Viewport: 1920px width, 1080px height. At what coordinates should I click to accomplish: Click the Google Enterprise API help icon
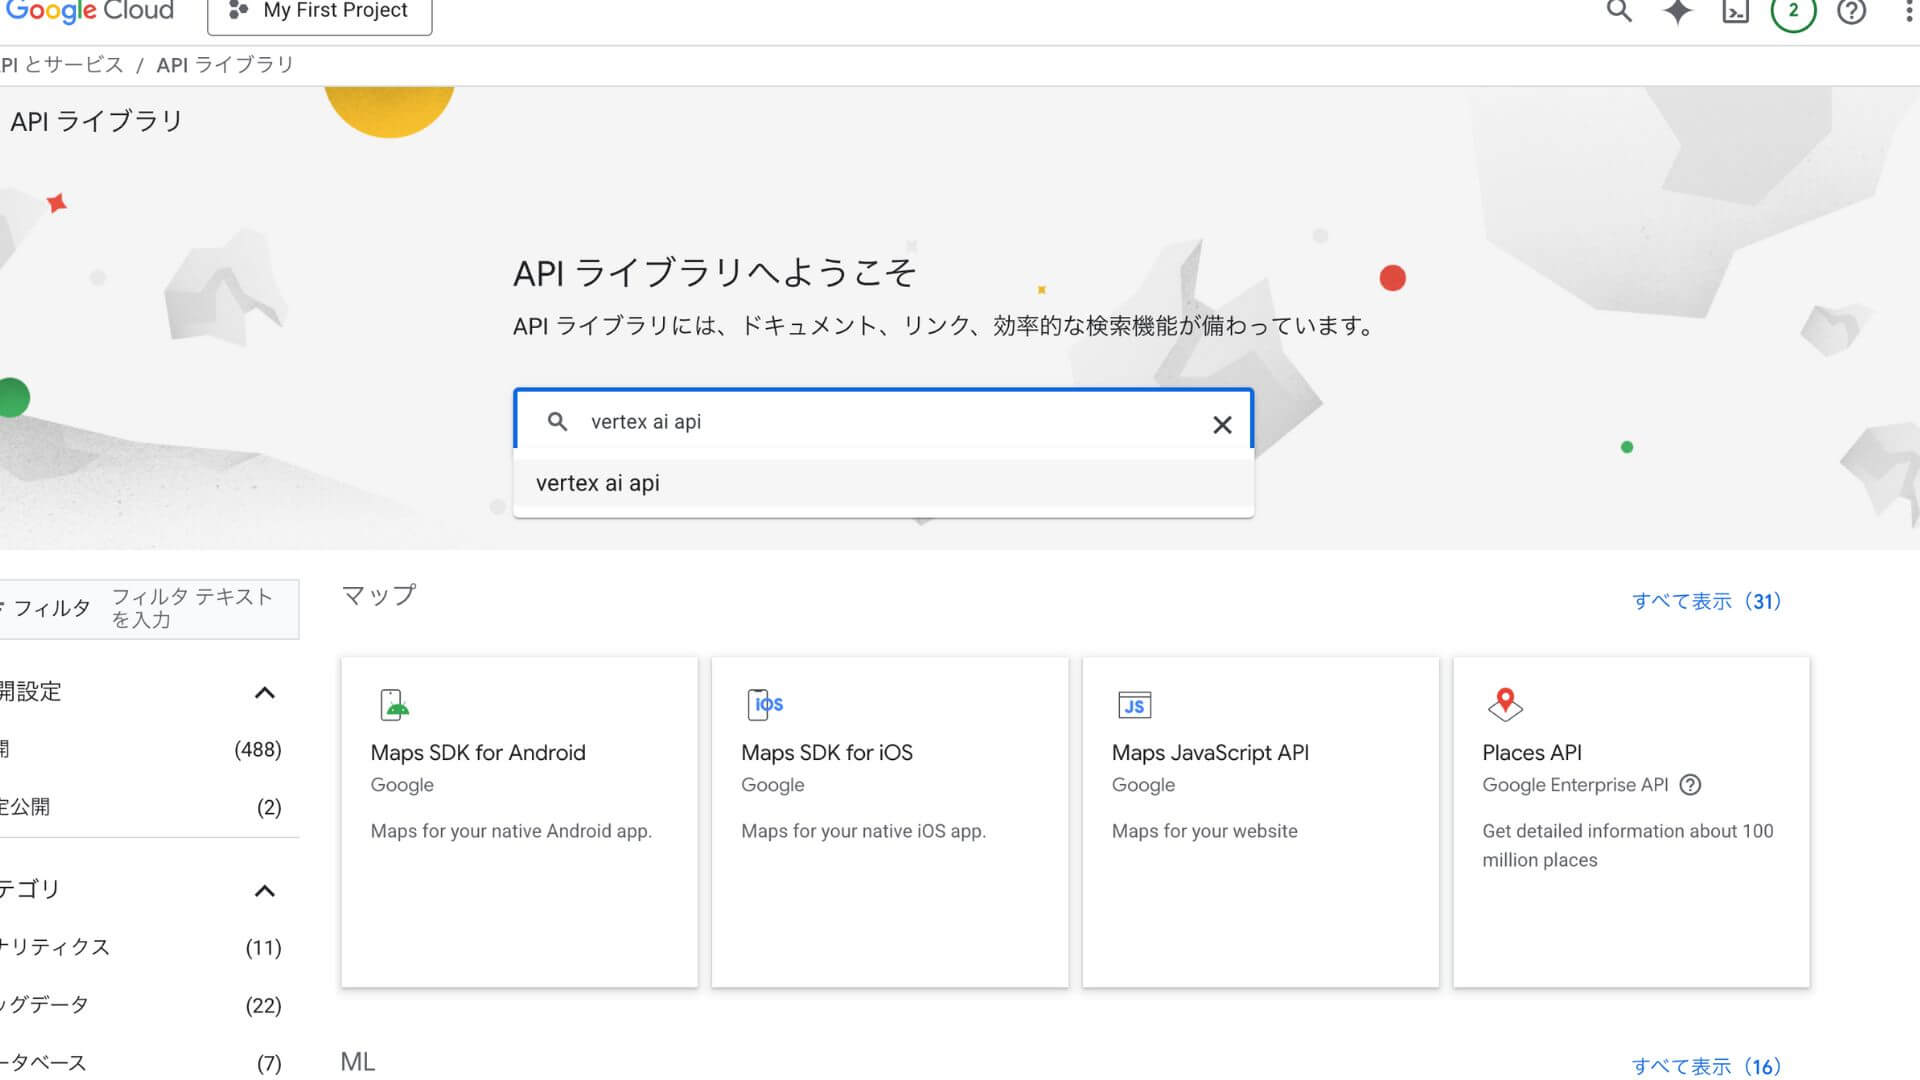pyautogui.click(x=1690, y=785)
